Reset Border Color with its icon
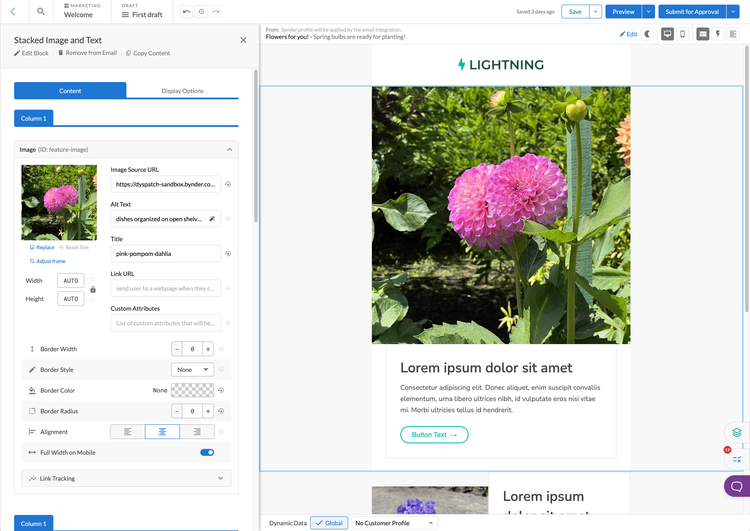The image size is (750, 531). tap(221, 390)
